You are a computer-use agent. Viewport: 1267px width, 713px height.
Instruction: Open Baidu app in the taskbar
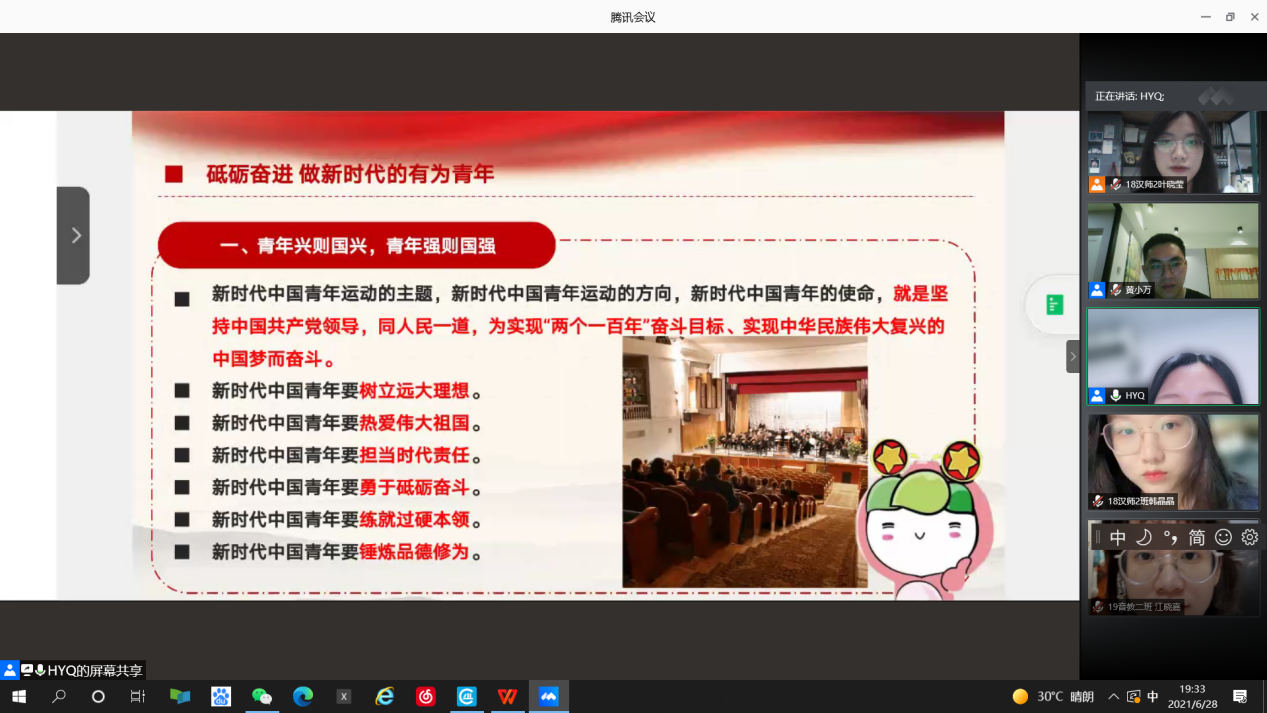tap(221, 697)
